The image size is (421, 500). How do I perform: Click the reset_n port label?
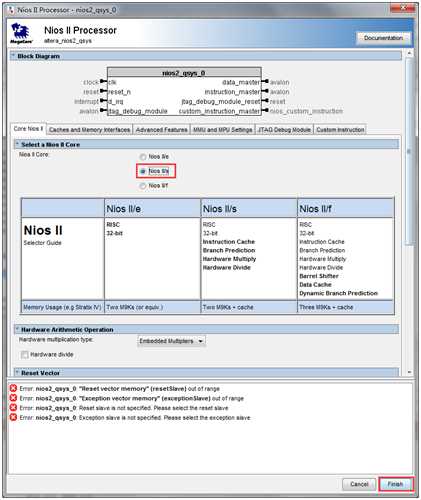coord(119,92)
